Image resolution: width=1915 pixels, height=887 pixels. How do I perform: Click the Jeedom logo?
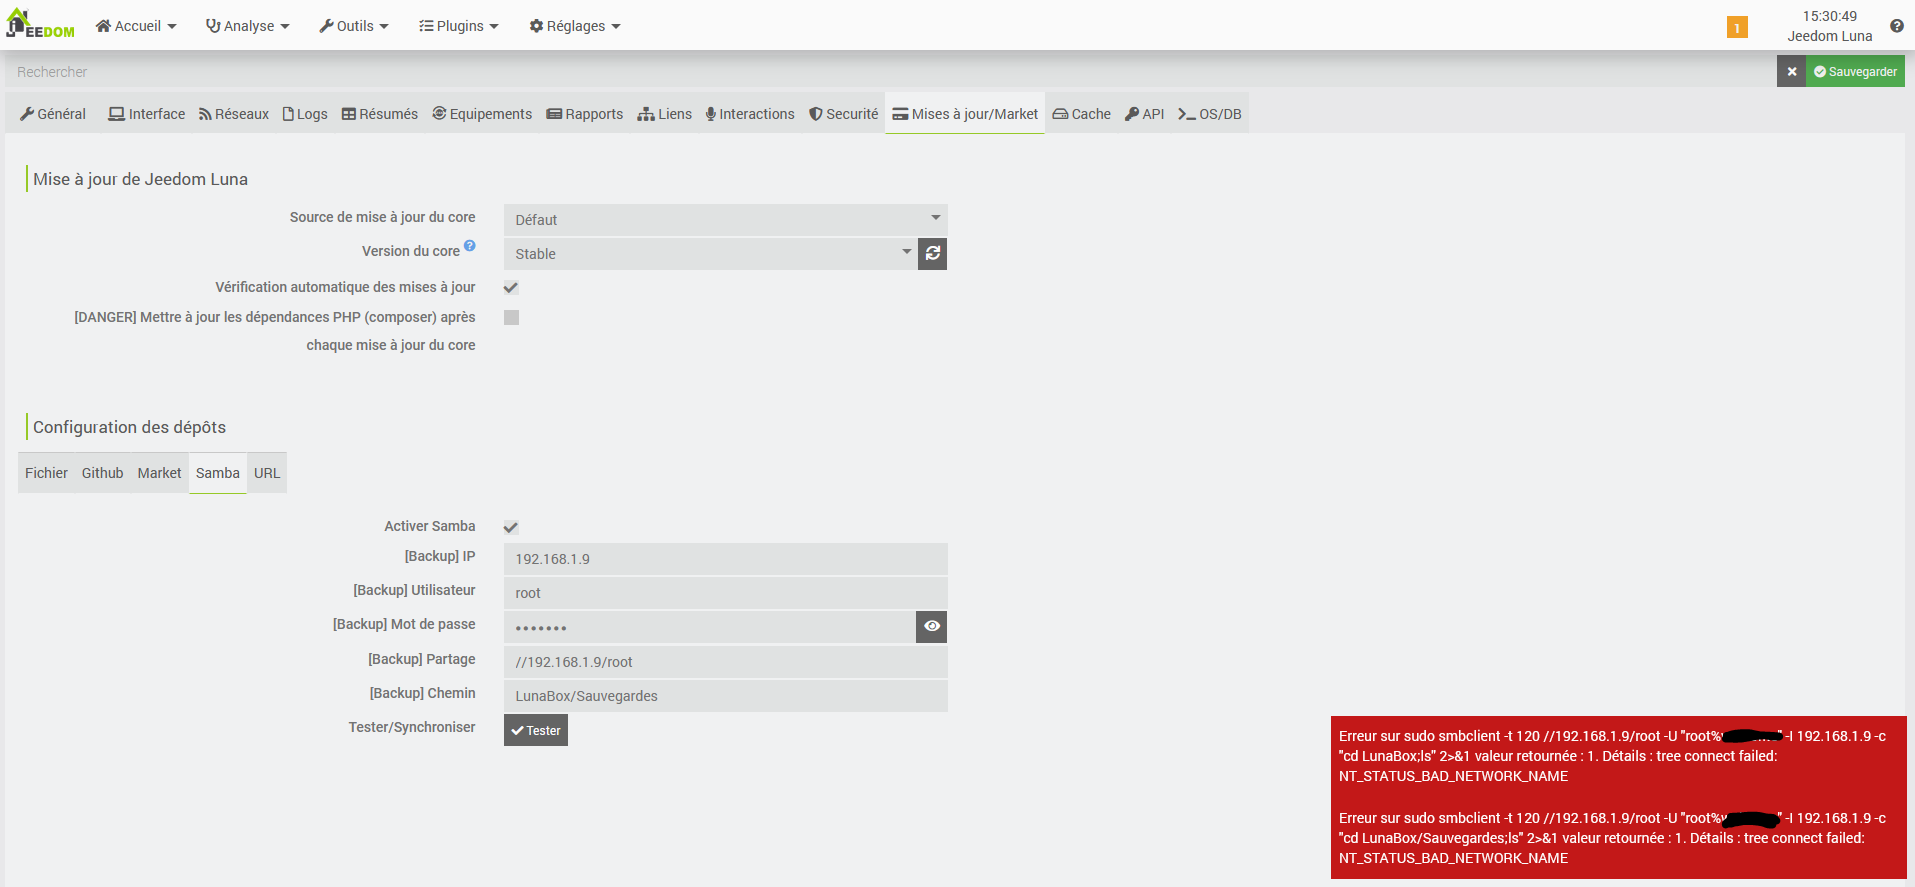40,25
